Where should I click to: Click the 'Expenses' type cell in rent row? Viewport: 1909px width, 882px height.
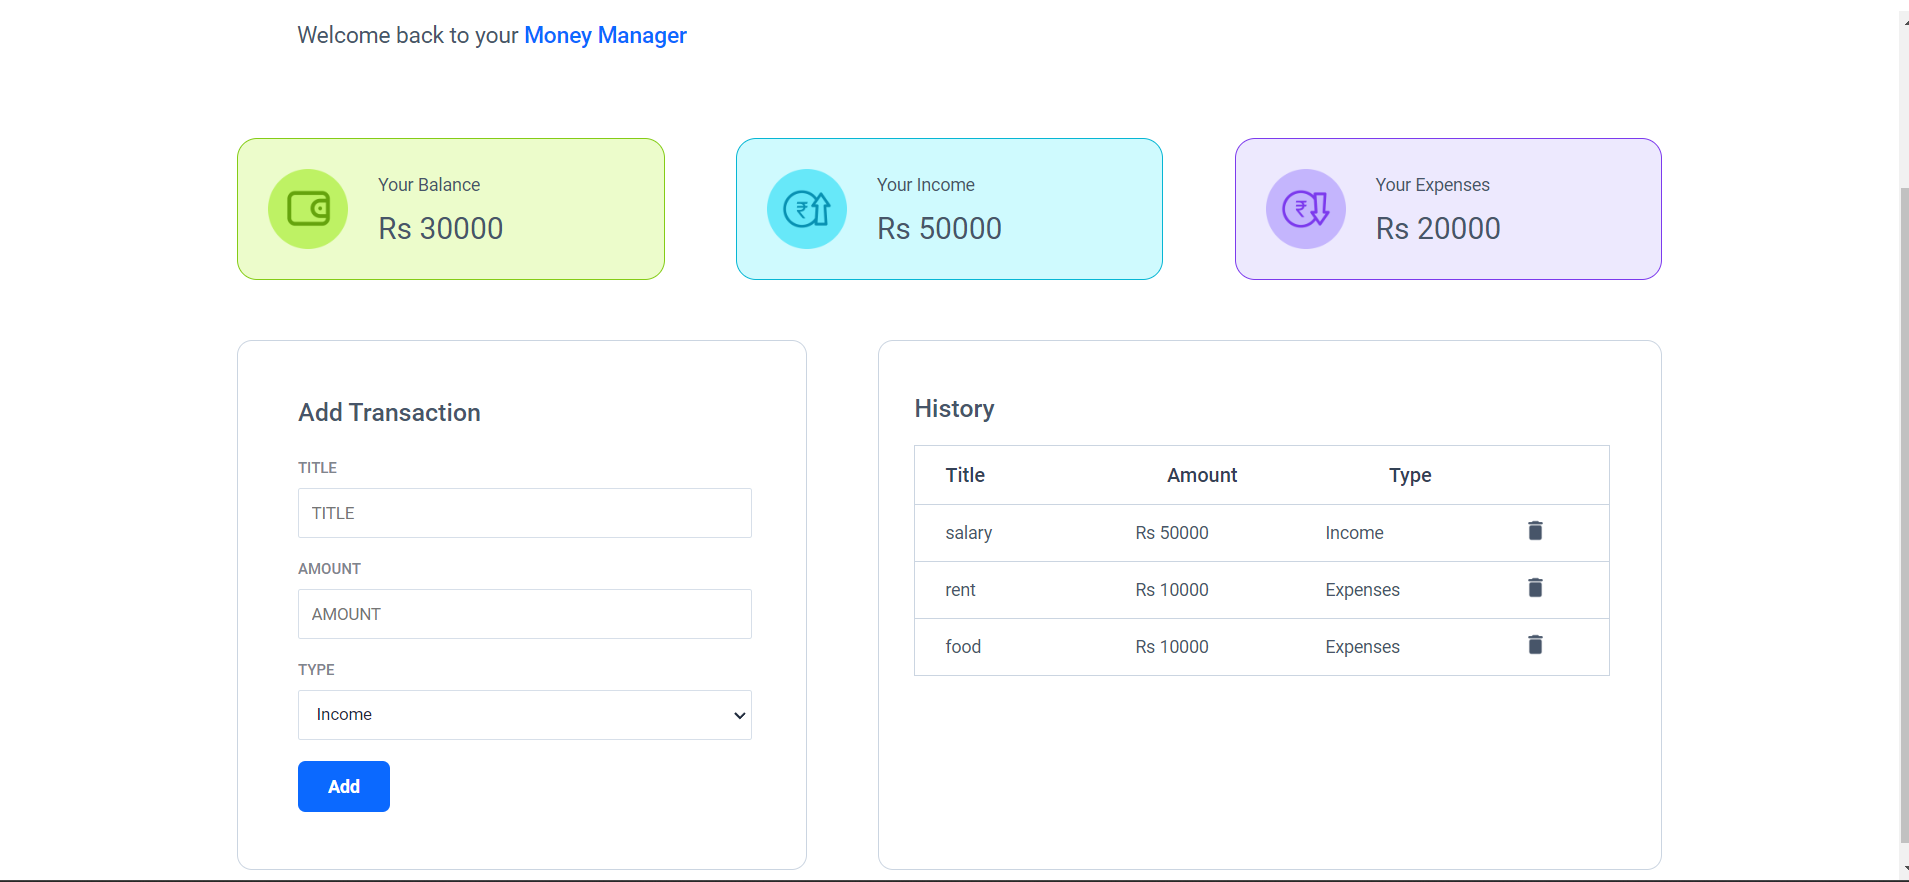point(1363,590)
